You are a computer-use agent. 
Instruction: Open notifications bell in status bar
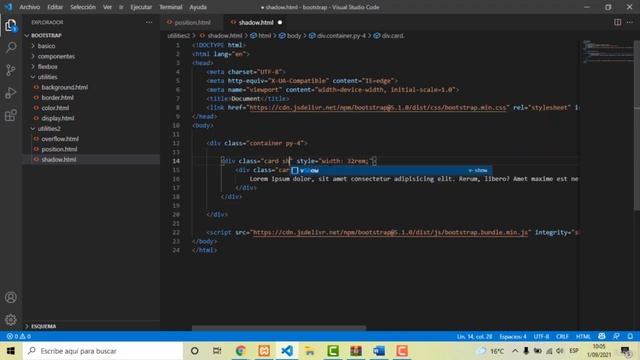coord(630,336)
